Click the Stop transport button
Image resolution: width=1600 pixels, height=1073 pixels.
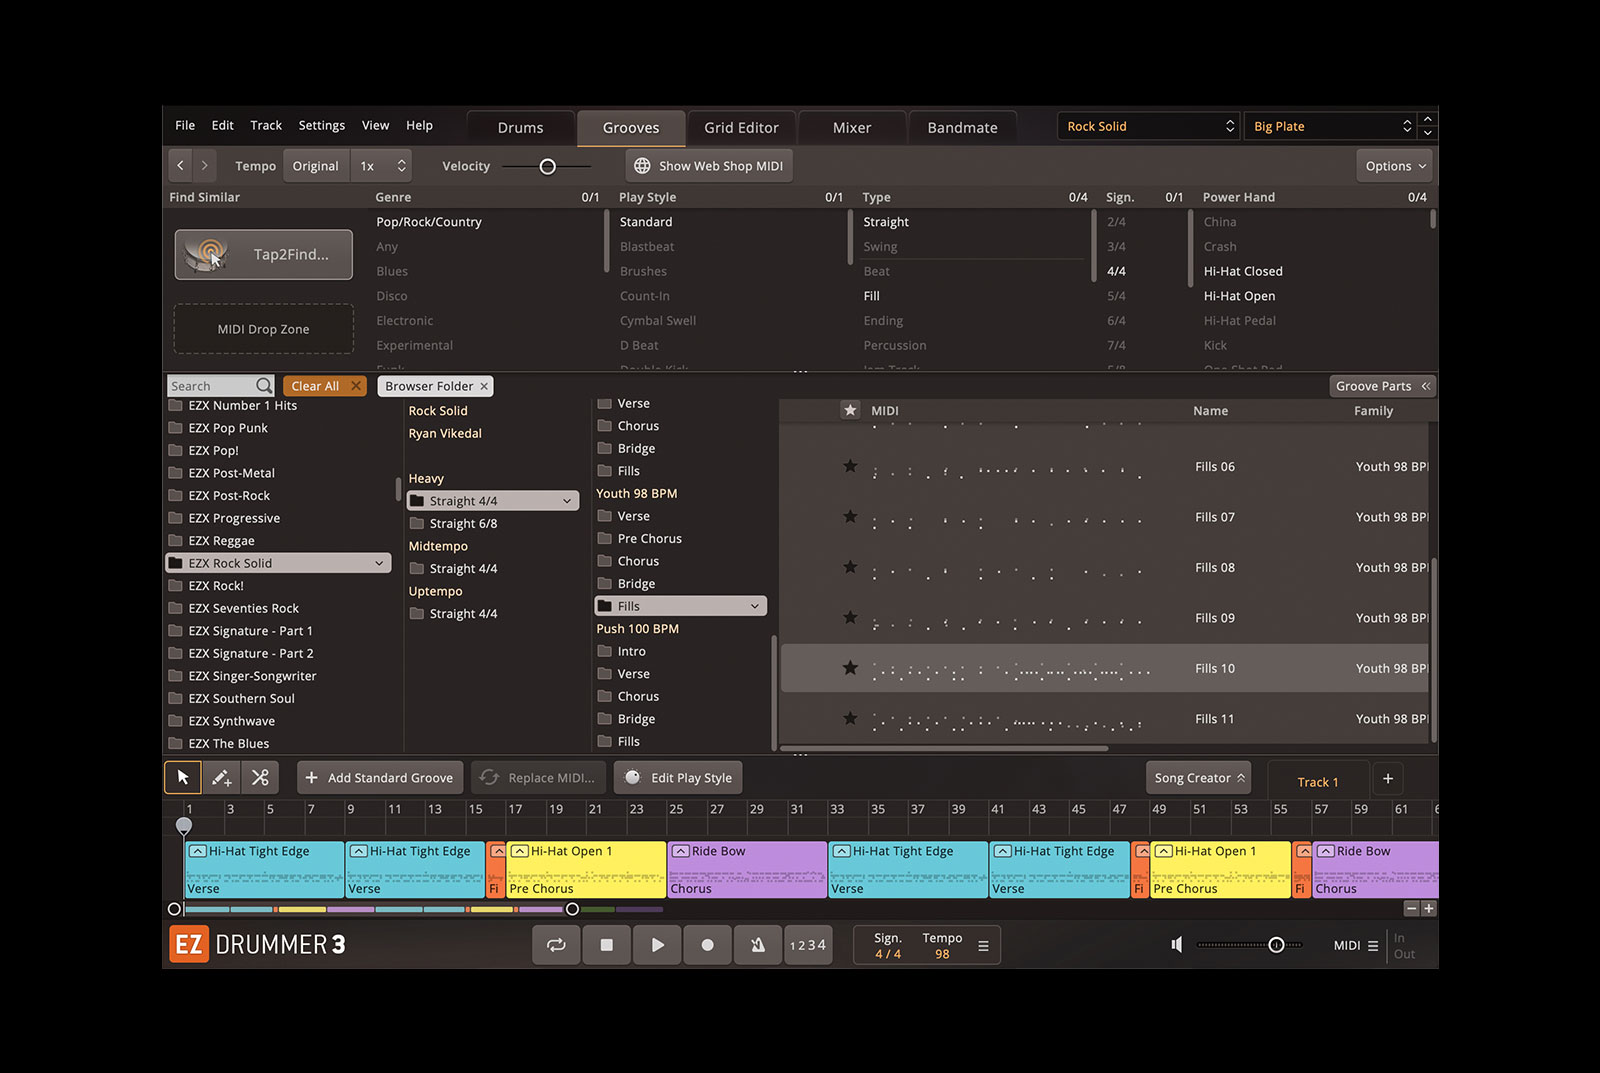click(606, 945)
